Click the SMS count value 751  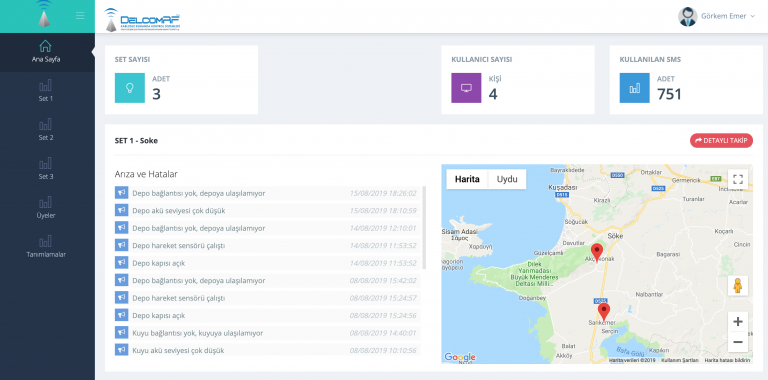(x=669, y=94)
